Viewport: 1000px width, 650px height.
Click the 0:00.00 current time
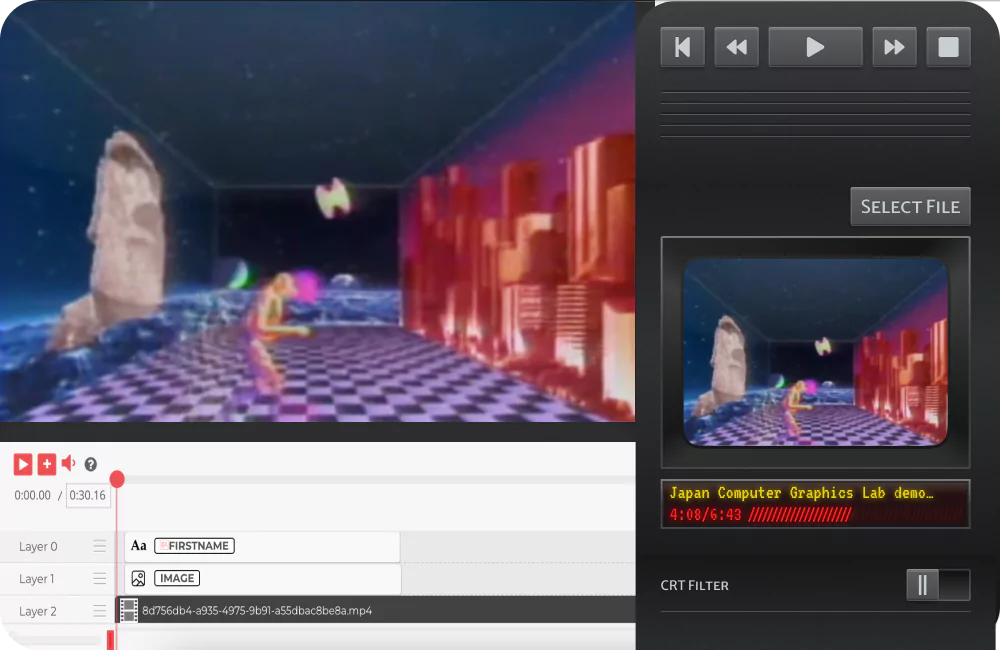tap(33, 495)
